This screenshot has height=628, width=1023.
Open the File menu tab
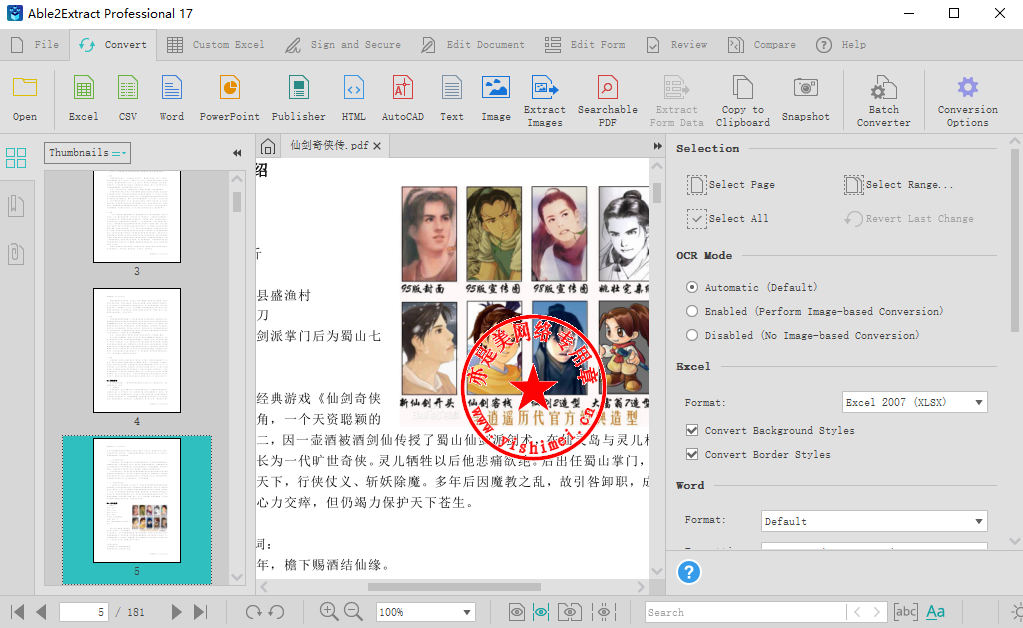point(36,45)
